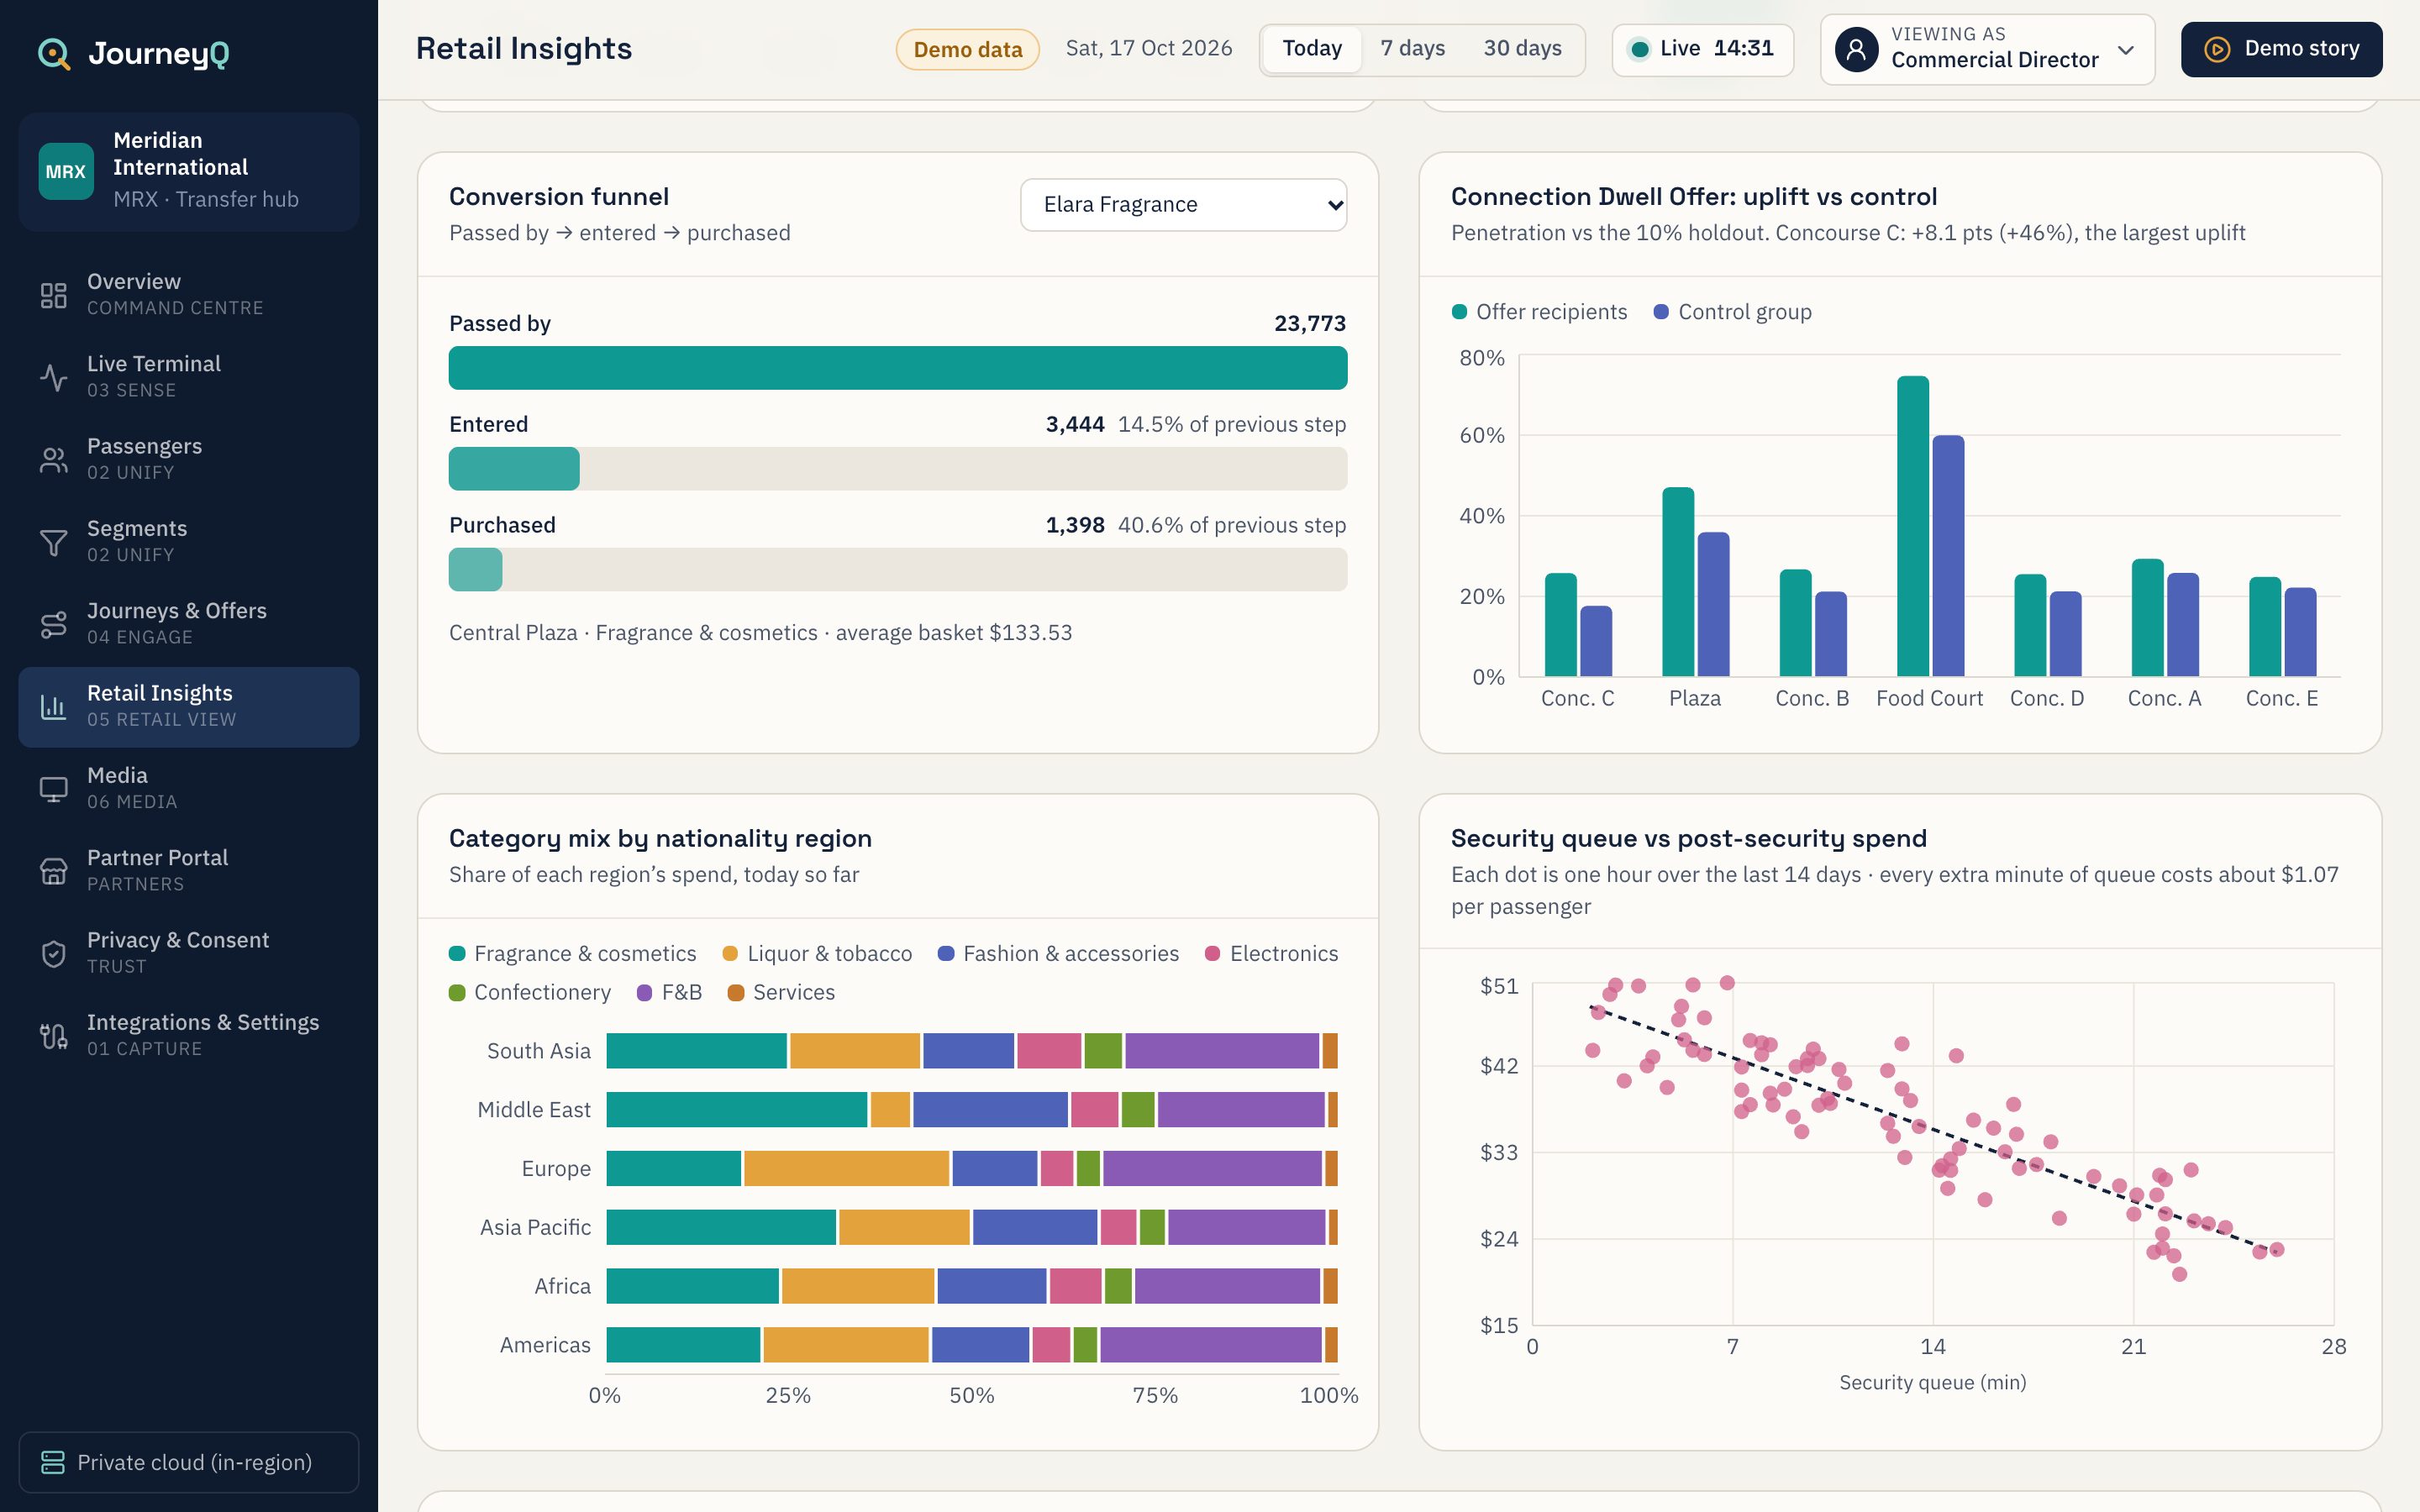Screen dimensions: 2420x1512
Task: Open the Overview command centre page
Action: (x=189, y=295)
